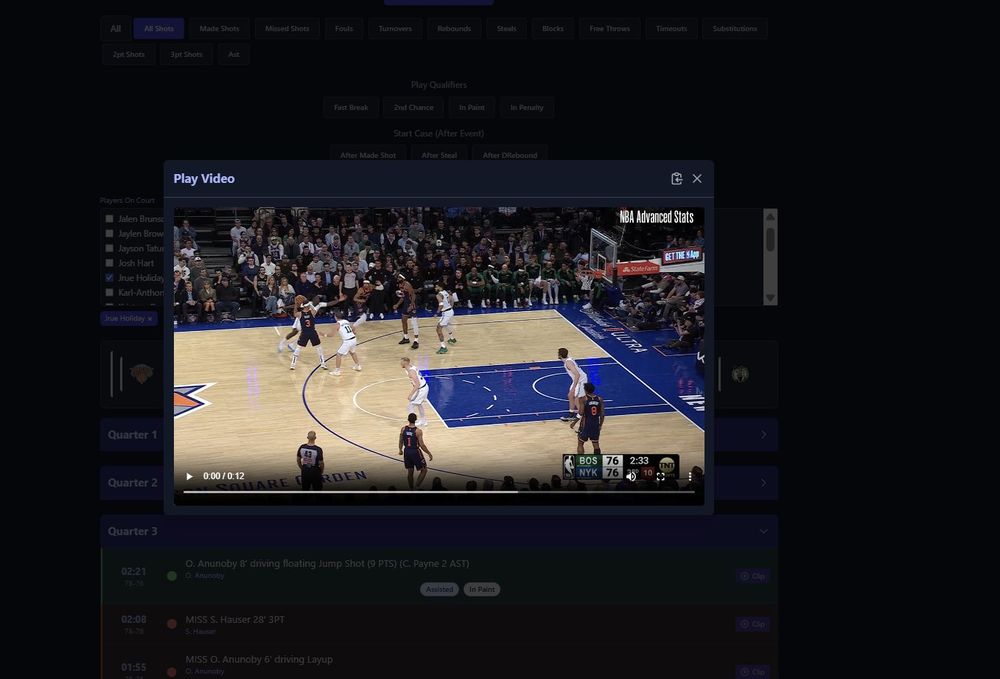Click the player list scrollbar down arrow
This screenshot has width=1000, height=679.
click(770, 298)
